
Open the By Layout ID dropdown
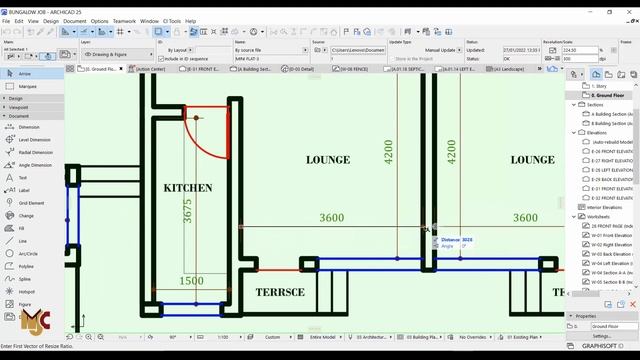point(191,50)
